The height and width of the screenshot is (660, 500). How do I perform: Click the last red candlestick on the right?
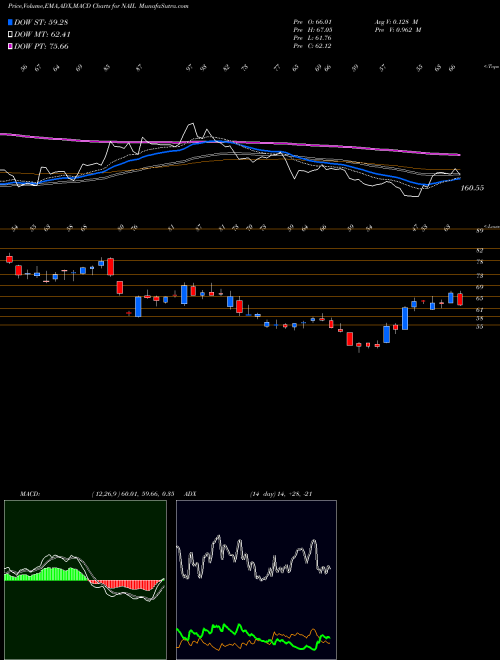(460, 299)
